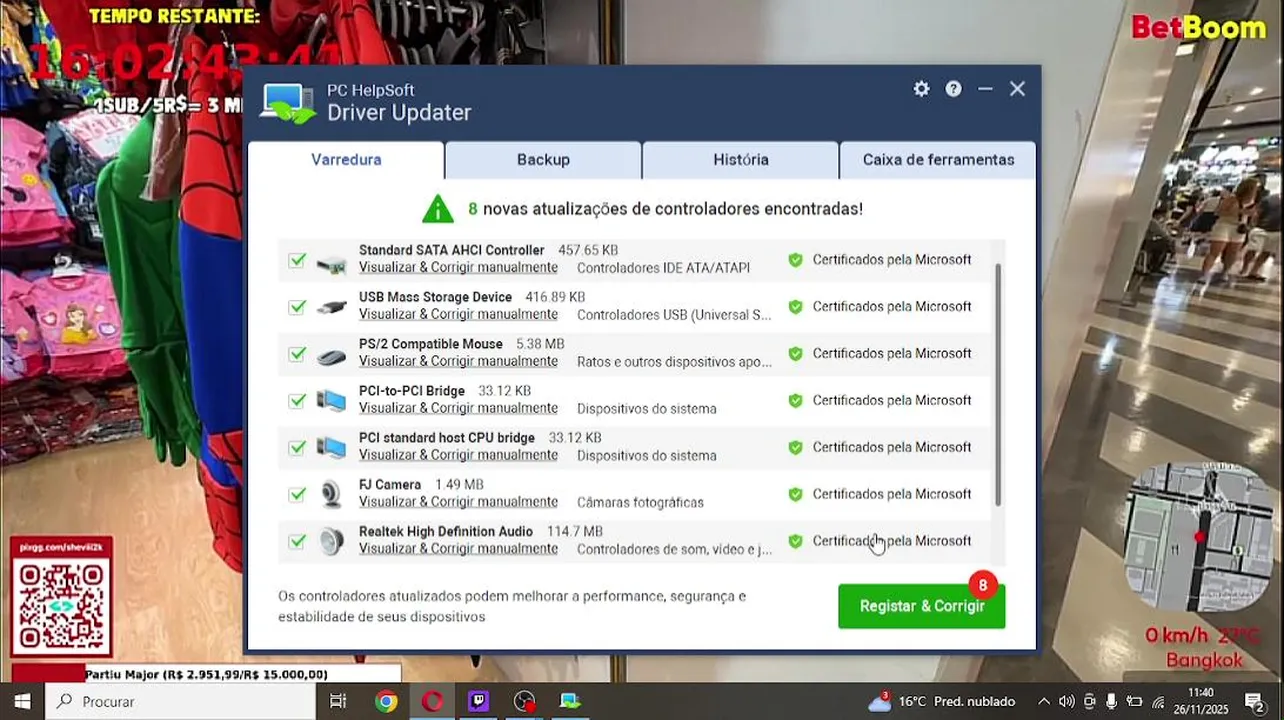This screenshot has height=720, width=1284.
Task: Open Task View from the taskbar
Action: coord(338,701)
